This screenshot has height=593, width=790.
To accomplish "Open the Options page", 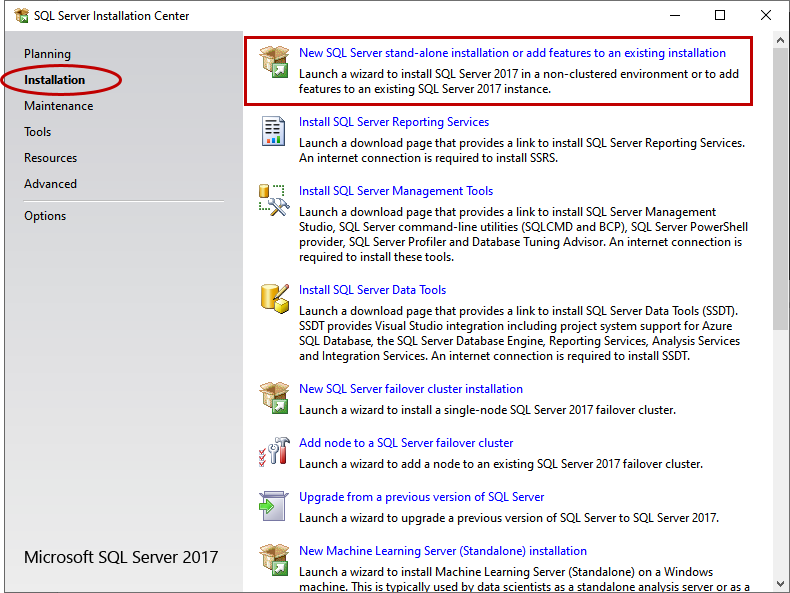I will click(x=45, y=216).
